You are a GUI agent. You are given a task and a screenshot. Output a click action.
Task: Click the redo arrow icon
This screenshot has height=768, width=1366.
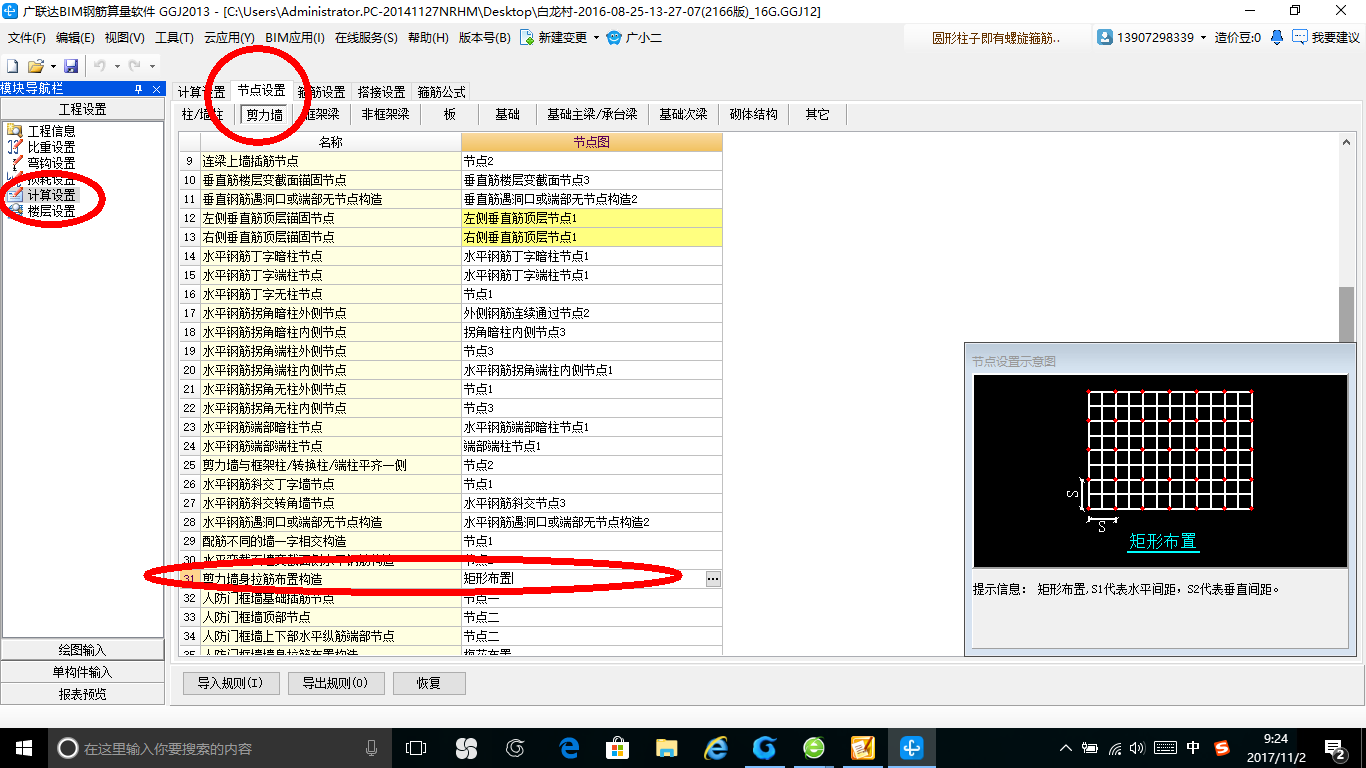coord(134,66)
